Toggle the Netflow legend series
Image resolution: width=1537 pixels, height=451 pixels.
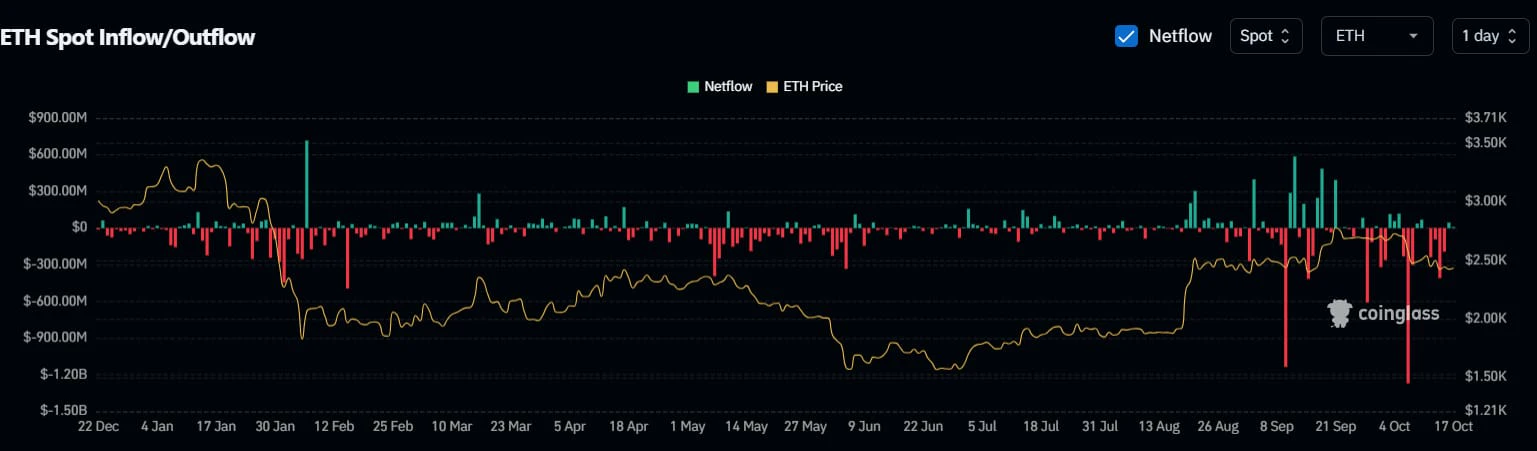[x=719, y=87]
